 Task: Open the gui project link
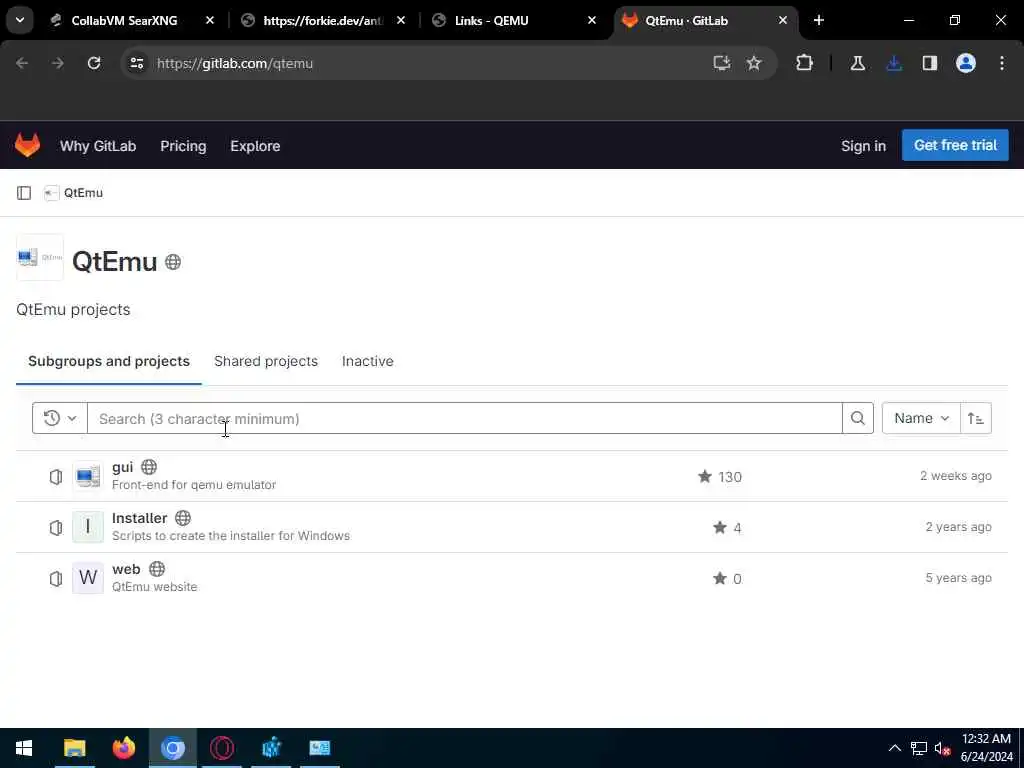click(x=122, y=467)
